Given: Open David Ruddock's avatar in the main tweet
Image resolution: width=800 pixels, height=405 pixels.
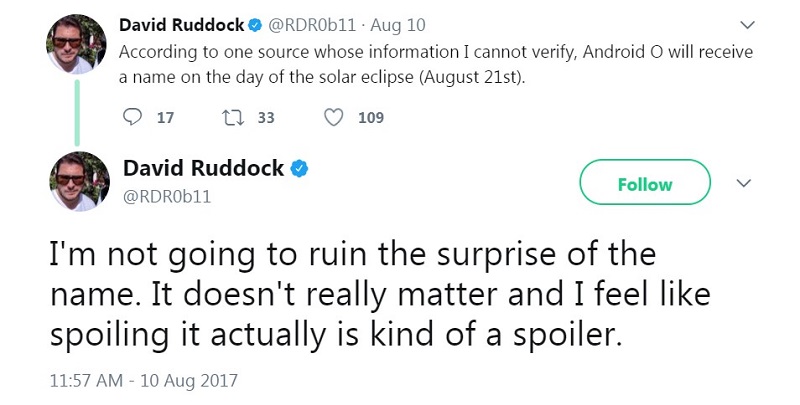Looking at the screenshot, I should pyautogui.click(x=79, y=182).
